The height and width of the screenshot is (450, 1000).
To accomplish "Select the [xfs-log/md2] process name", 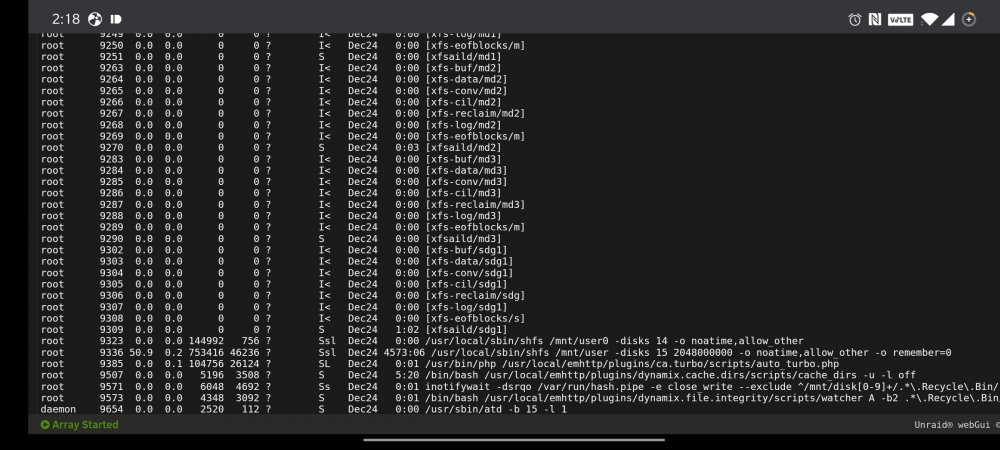I will 463,125.
